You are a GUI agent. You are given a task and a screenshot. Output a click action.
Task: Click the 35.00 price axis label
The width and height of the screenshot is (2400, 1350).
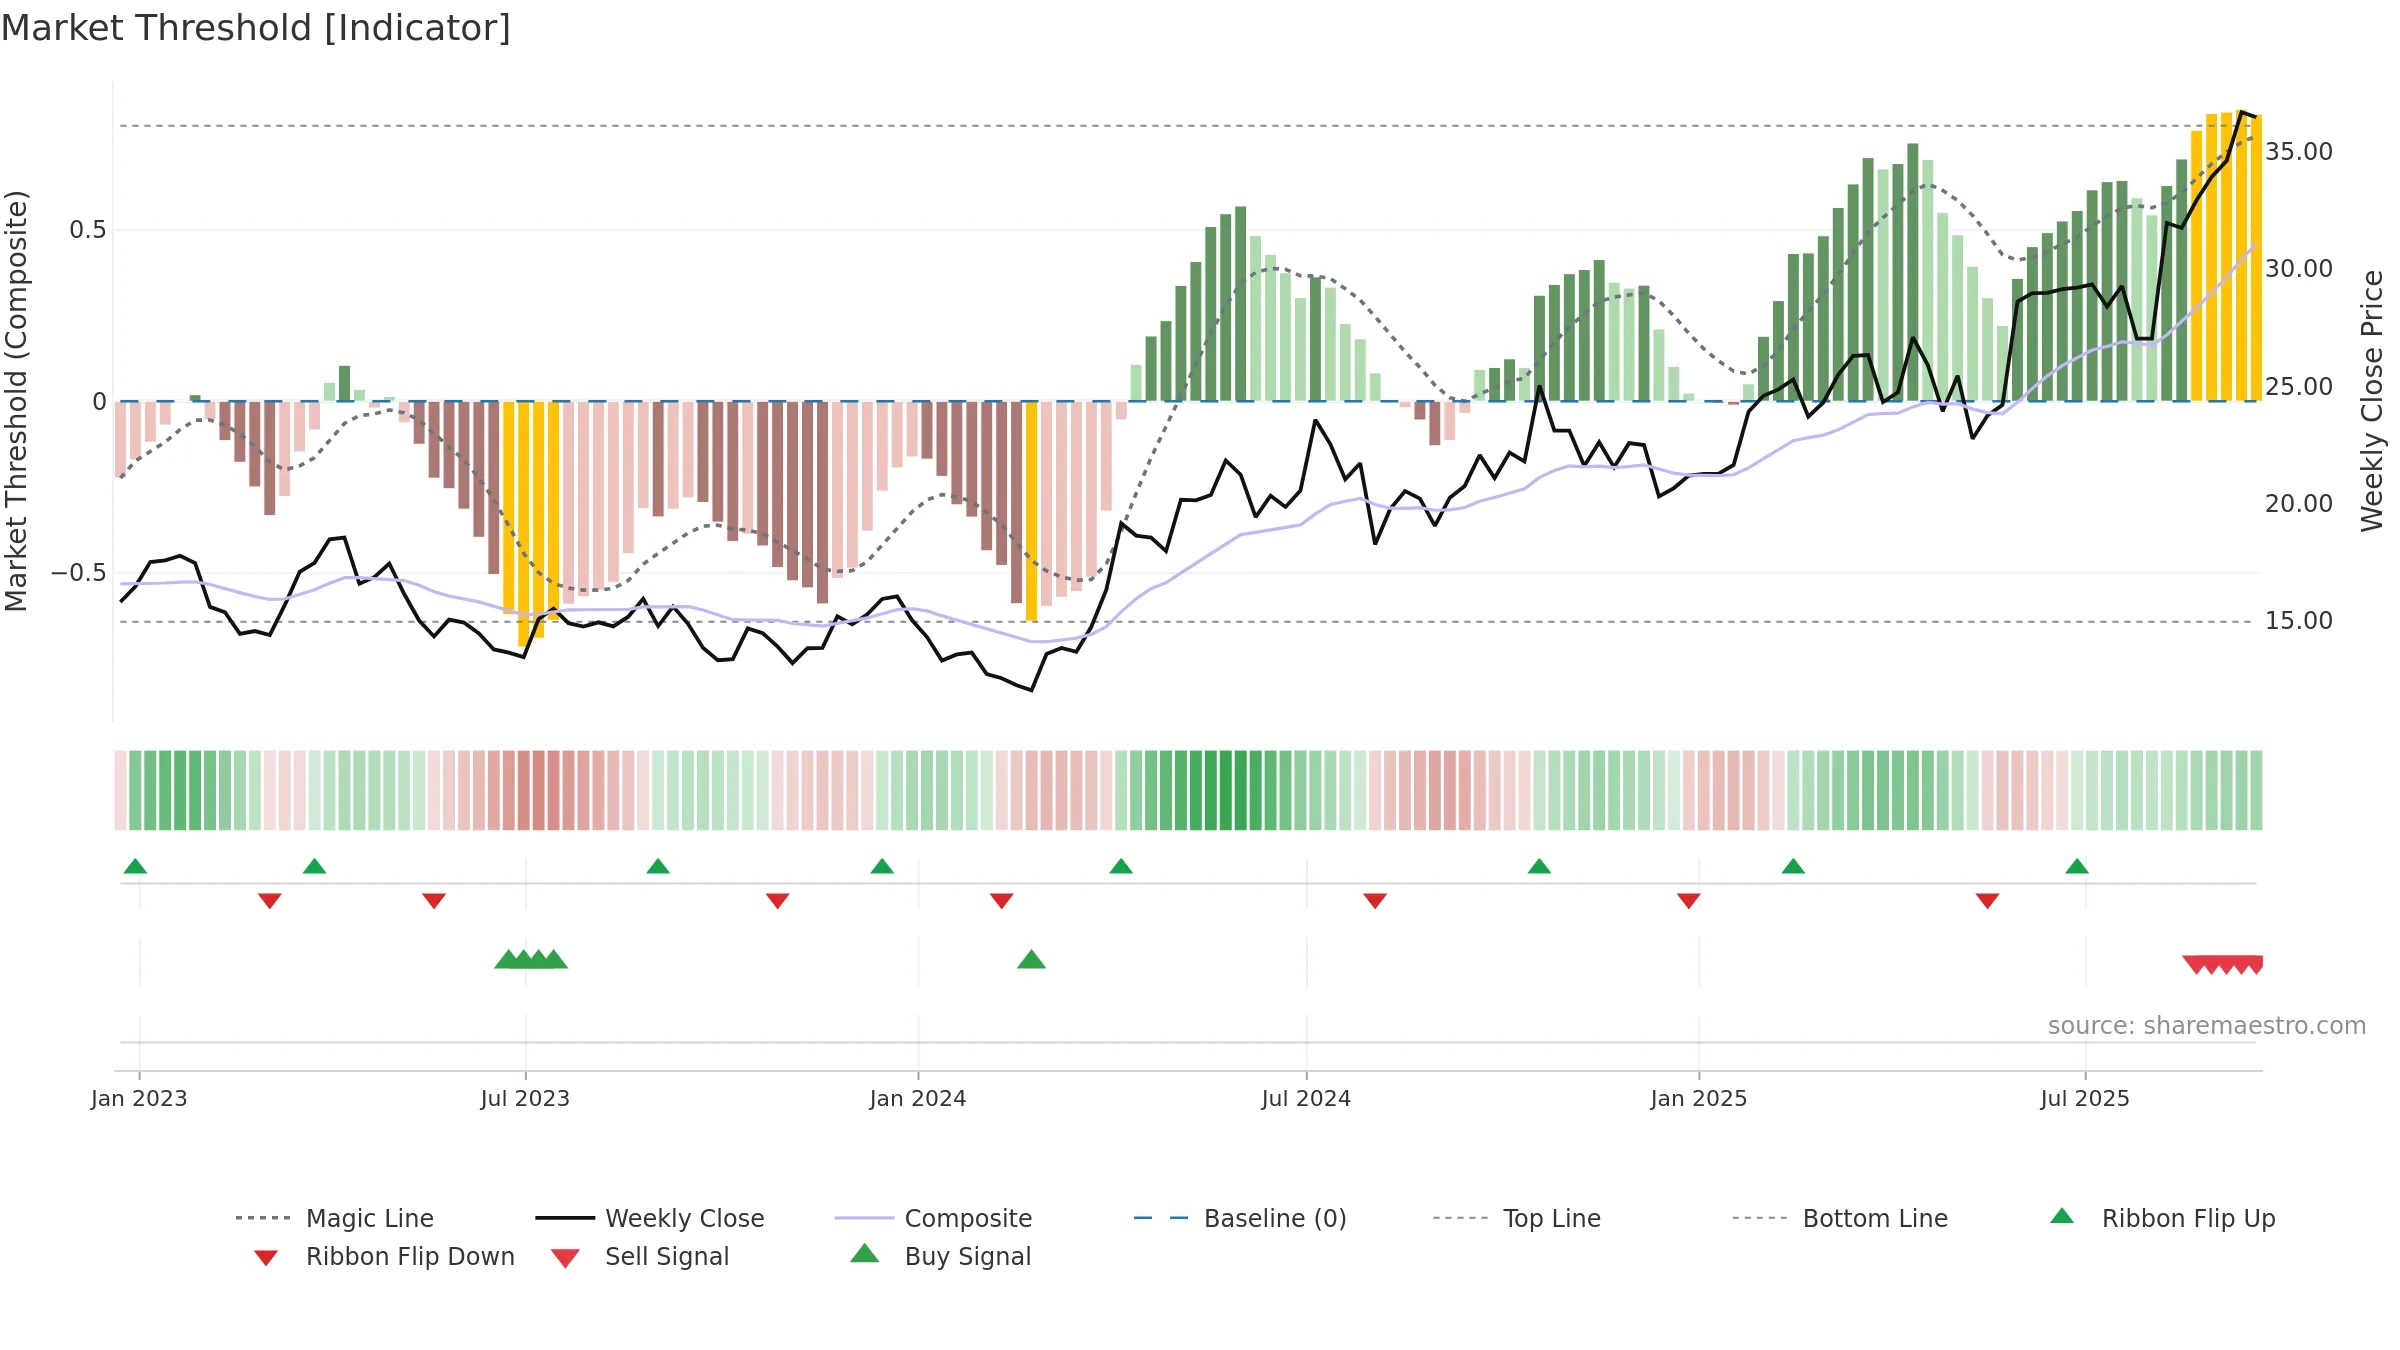click(x=2299, y=151)
